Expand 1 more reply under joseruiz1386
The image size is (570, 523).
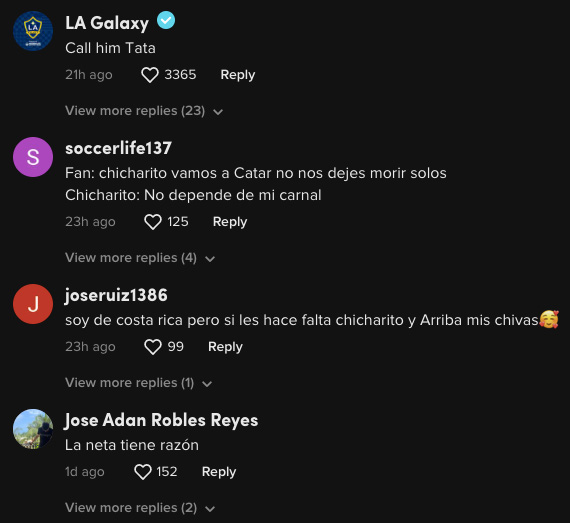(139, 383)
